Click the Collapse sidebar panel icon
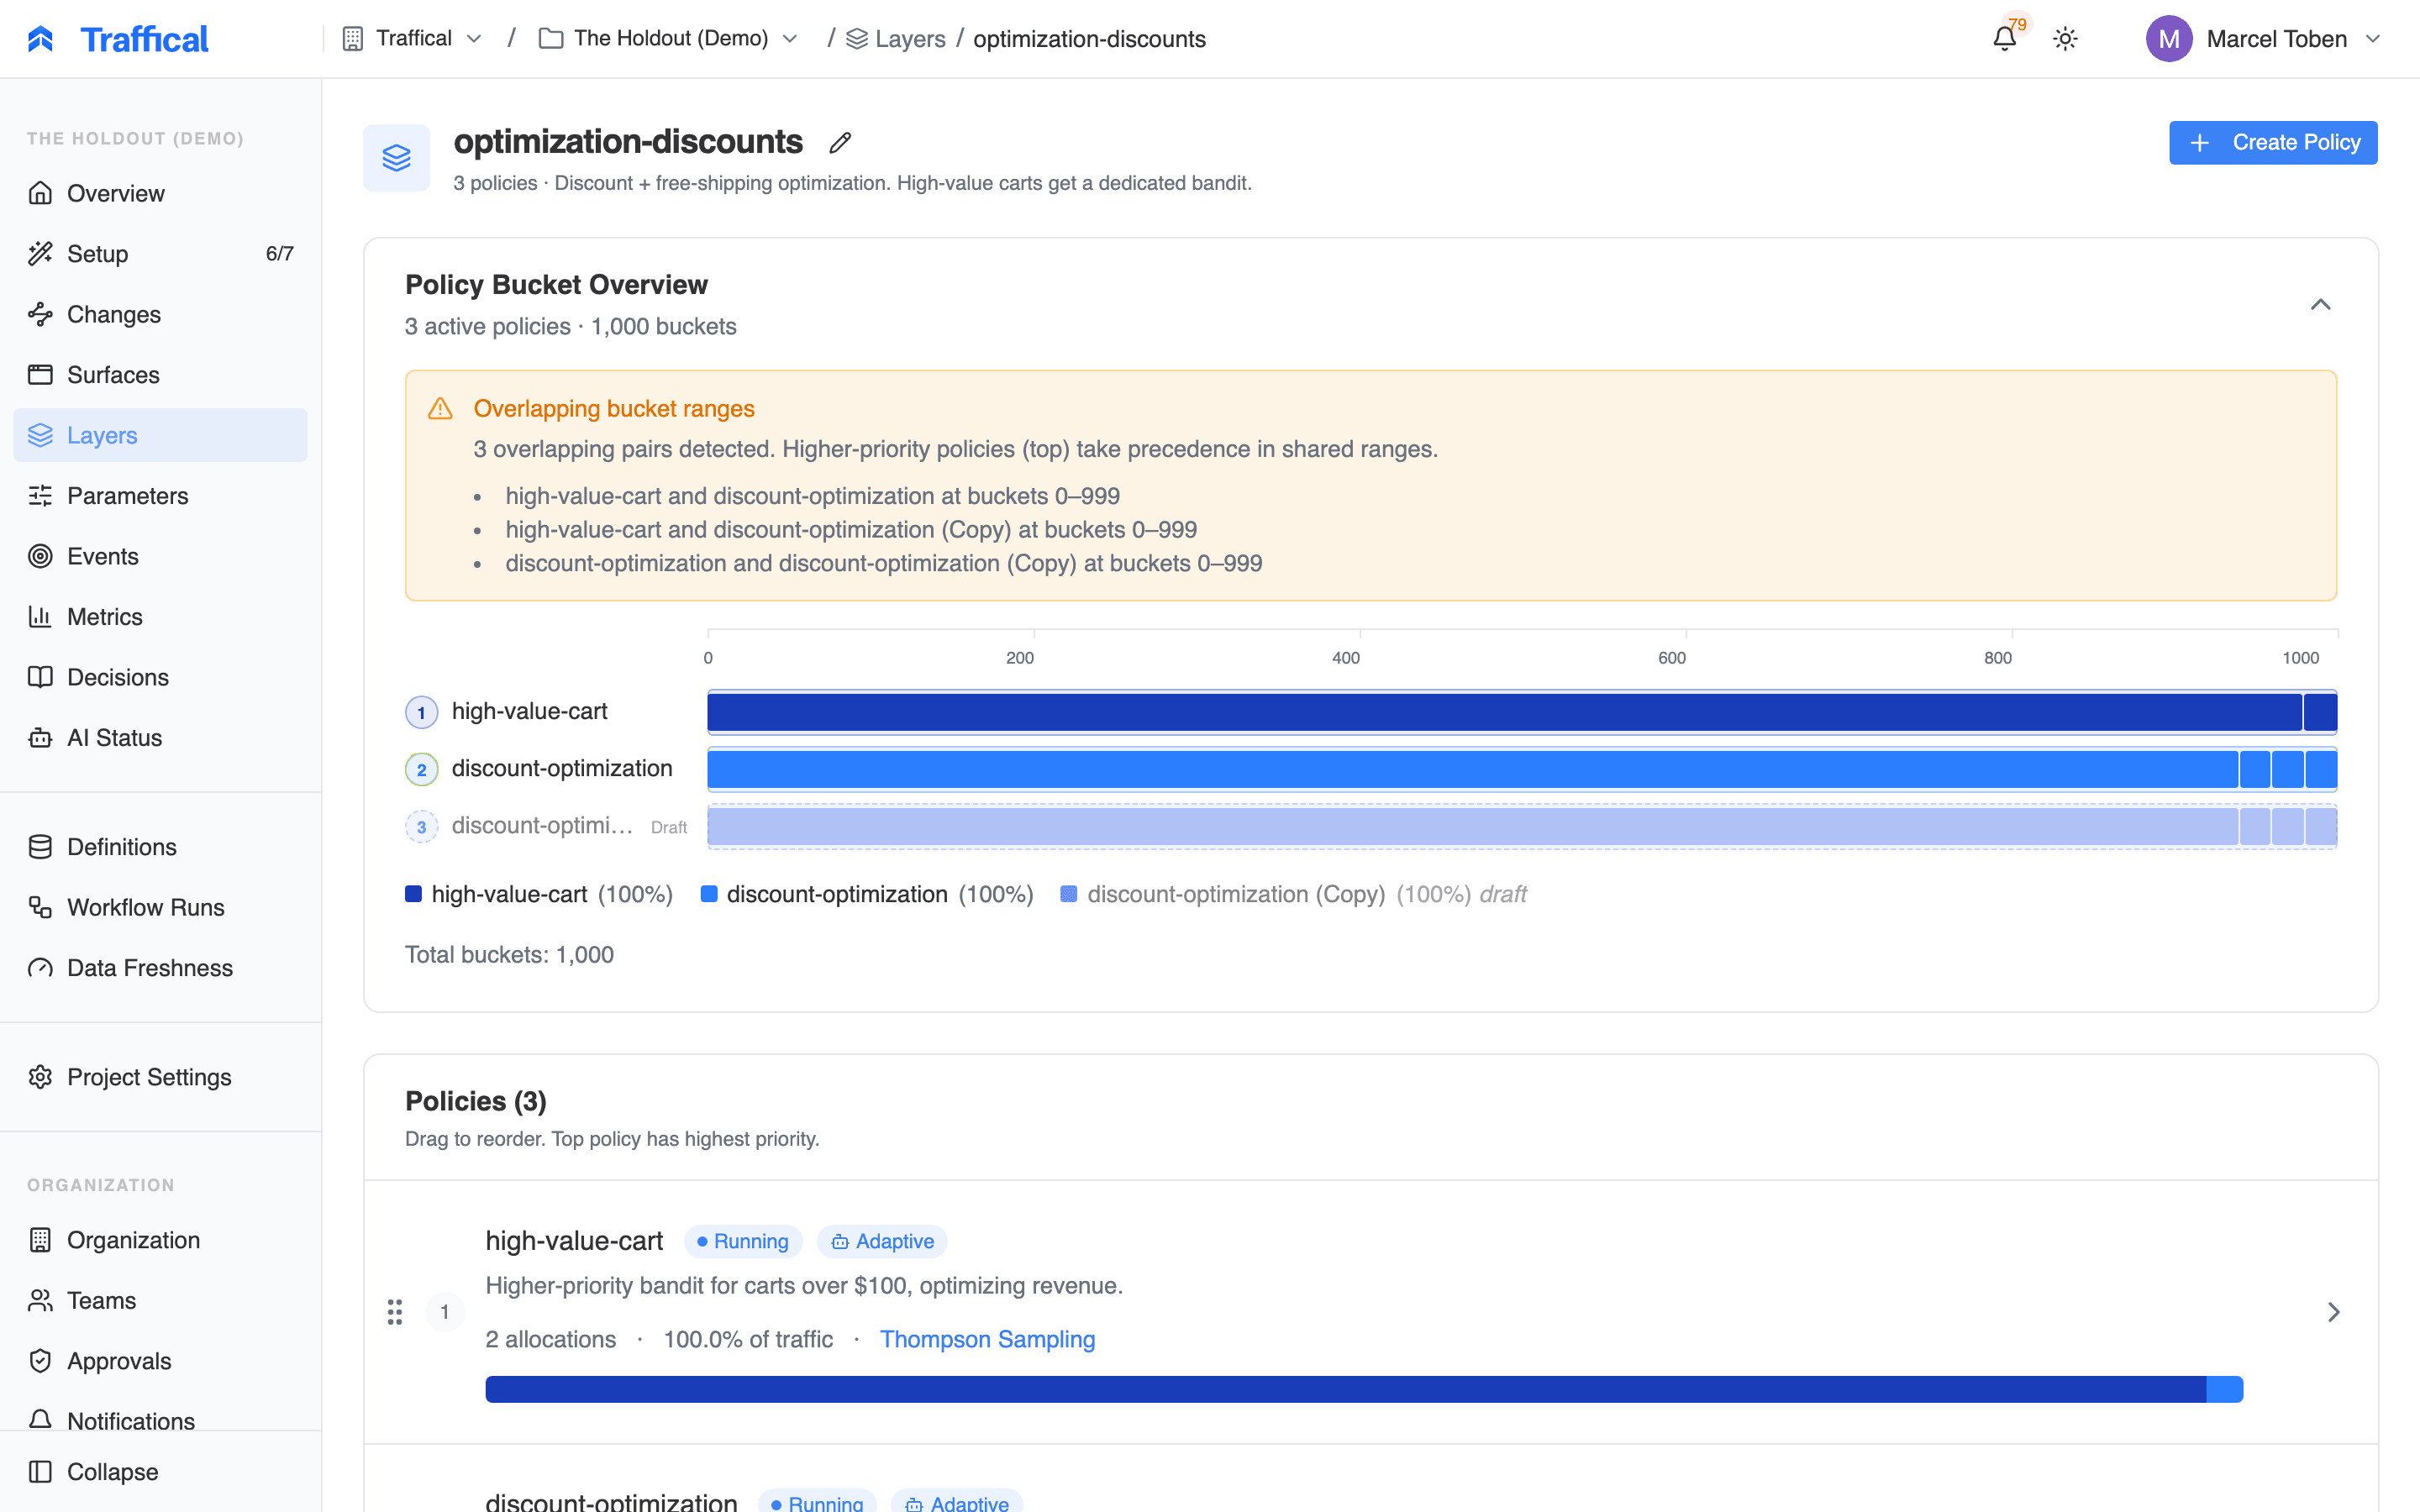 [x=40, y=1472]
